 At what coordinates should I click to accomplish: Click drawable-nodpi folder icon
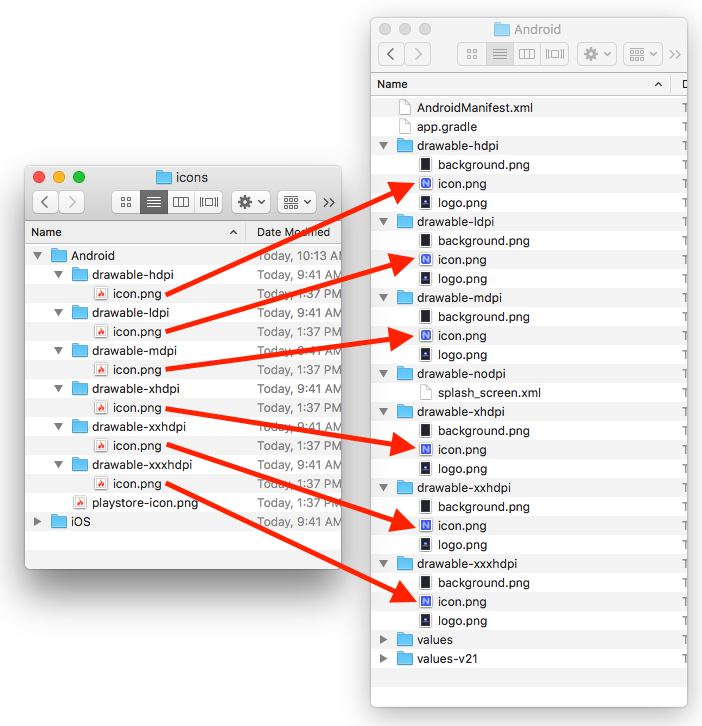[405, 373]
